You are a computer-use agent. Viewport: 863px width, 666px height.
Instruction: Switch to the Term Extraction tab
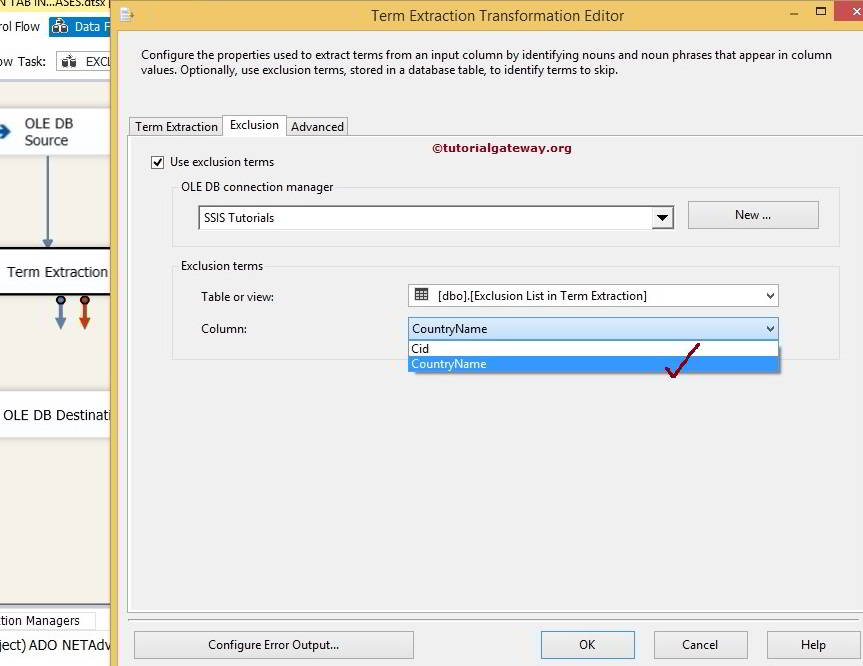175,126
